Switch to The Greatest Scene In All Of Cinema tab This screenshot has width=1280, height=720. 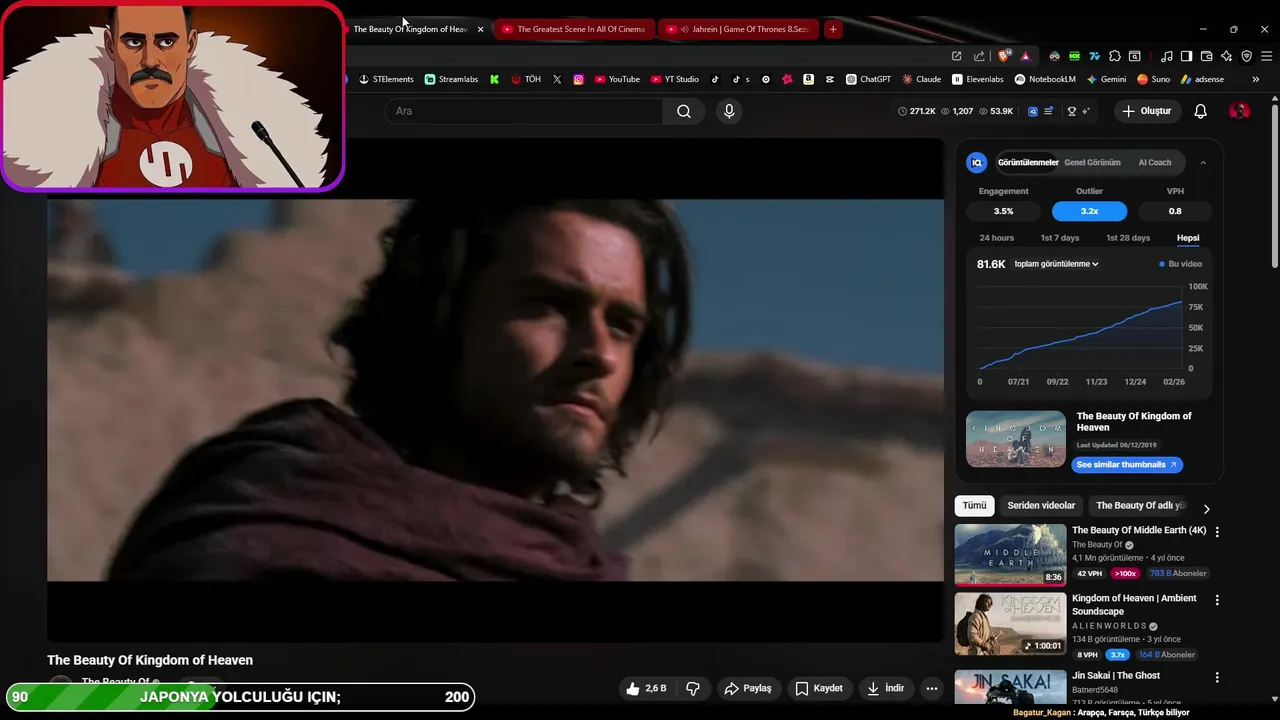[573, 29]
